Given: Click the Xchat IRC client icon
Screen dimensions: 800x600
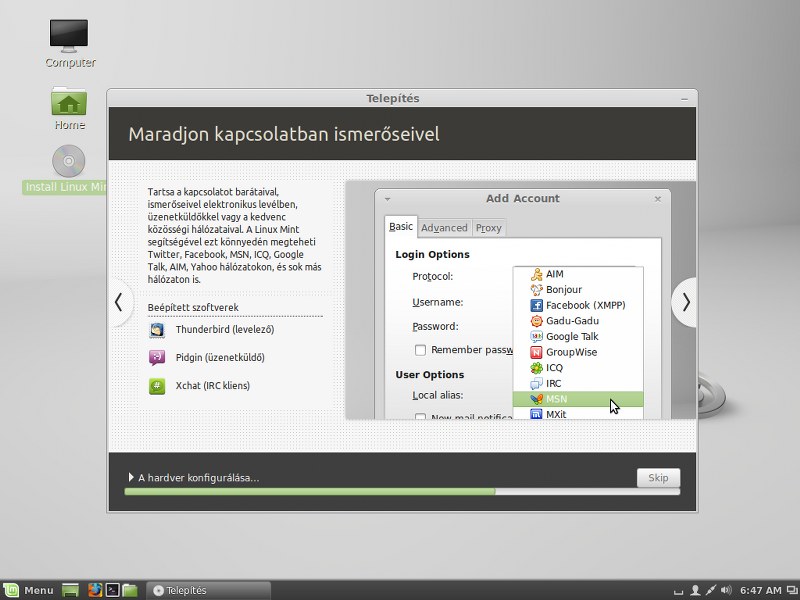Looking at the screenshot, I should [157, 386].
